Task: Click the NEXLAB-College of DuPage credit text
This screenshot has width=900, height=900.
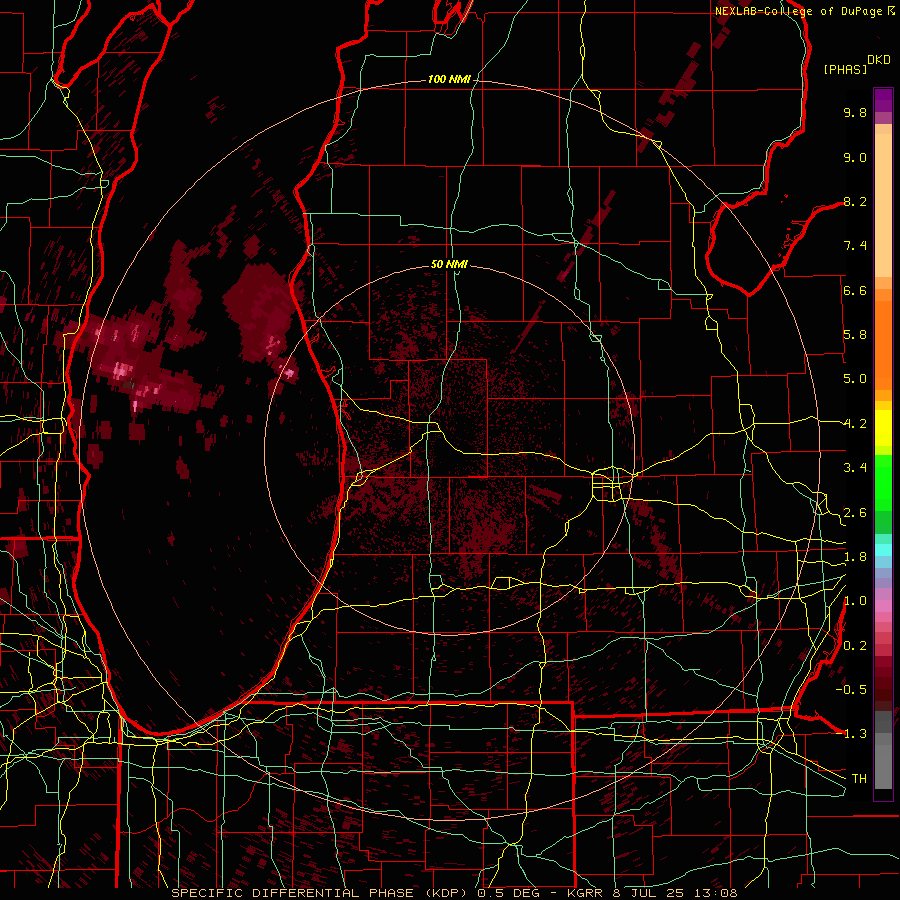Action: pyautogui.click(x=799, y=11)
